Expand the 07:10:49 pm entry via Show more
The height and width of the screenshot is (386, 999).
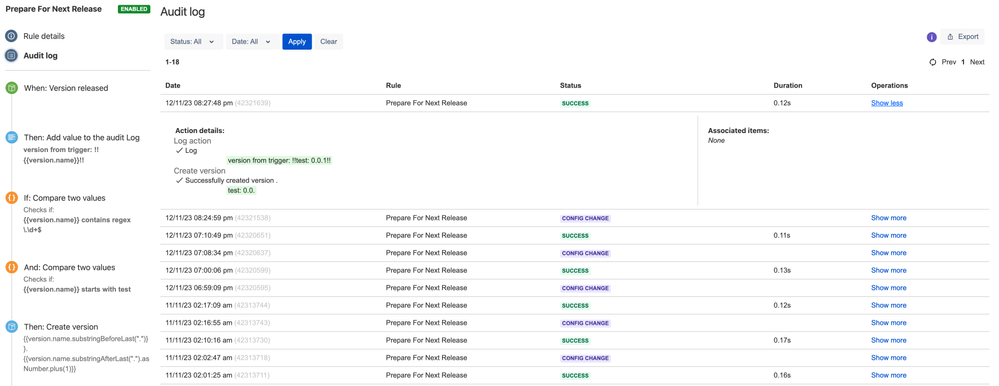pos(889,235)
